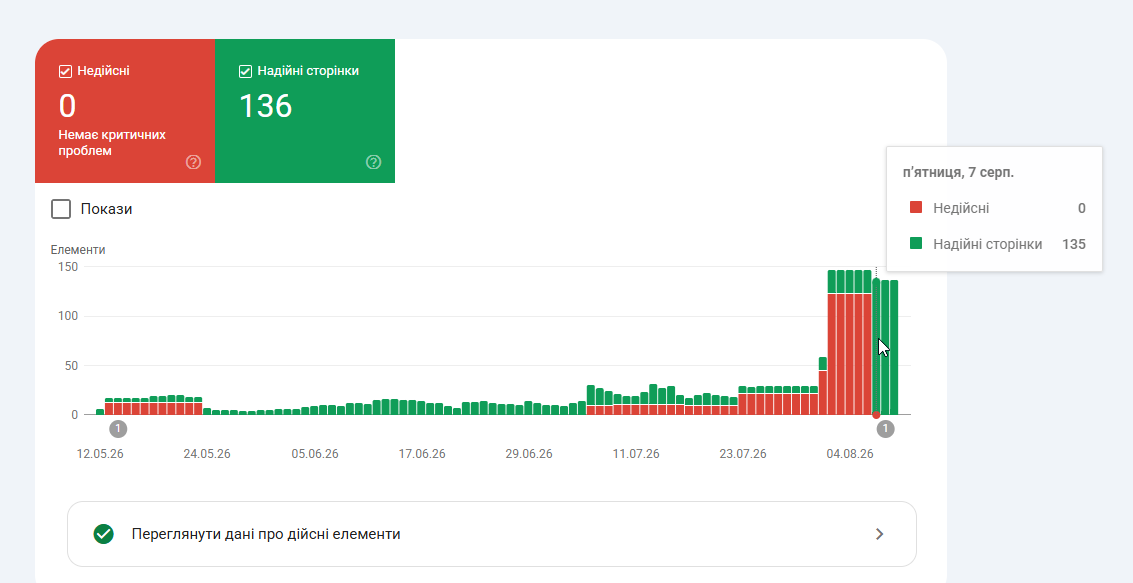Image resolution: width=1133 pixels, height=583 pixels.
Task: Click the green Надійні сторінки swatch in the tooltip
Action: pyautogui.click(x=916, y=243)
